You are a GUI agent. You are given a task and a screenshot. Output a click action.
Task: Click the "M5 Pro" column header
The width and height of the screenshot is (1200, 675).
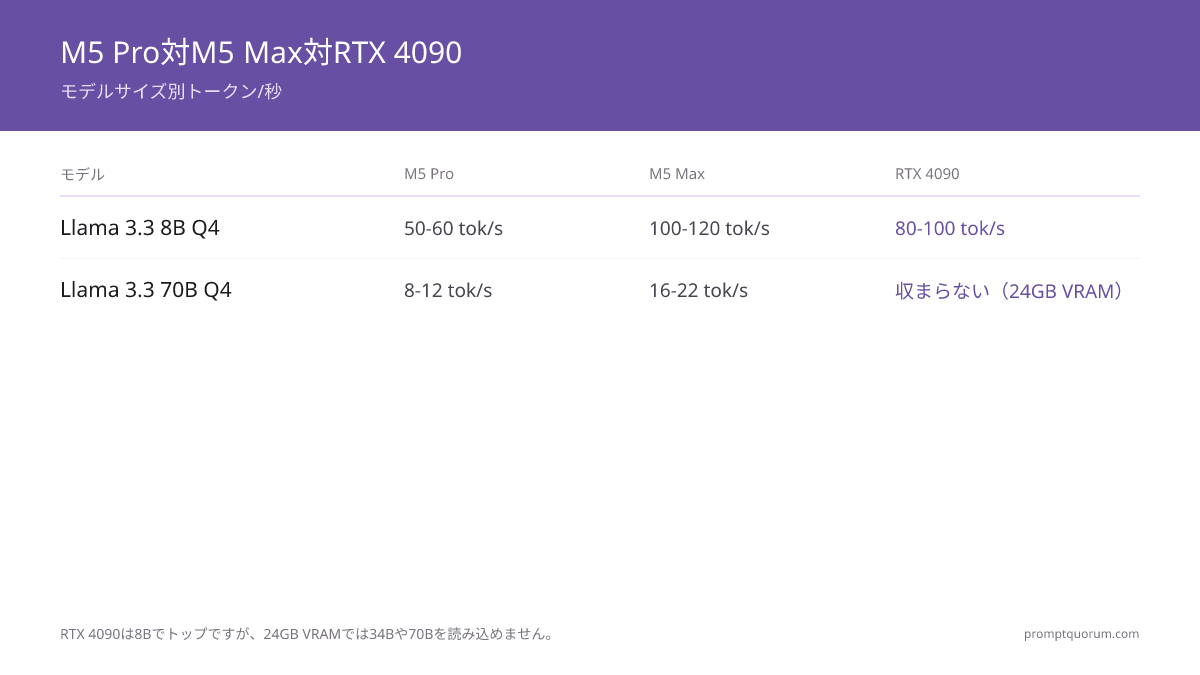(429, 174)
